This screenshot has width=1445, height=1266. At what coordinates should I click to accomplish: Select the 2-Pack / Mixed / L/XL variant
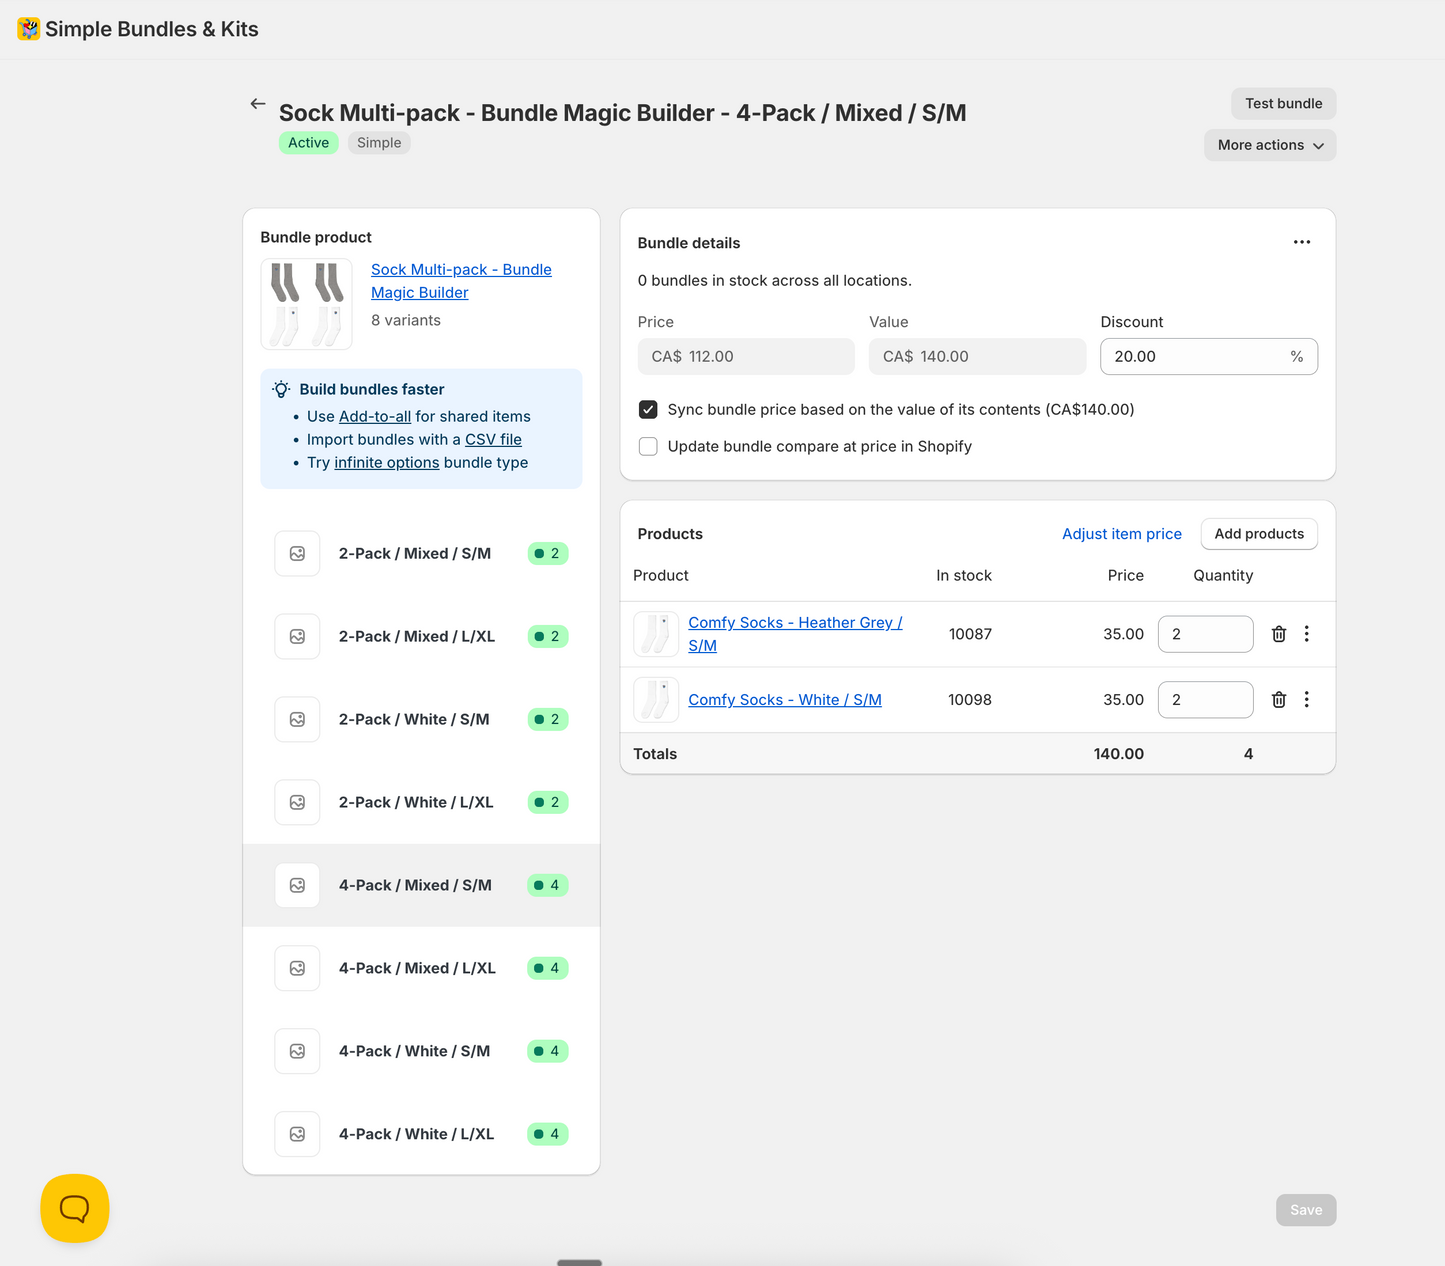(421, 637)
